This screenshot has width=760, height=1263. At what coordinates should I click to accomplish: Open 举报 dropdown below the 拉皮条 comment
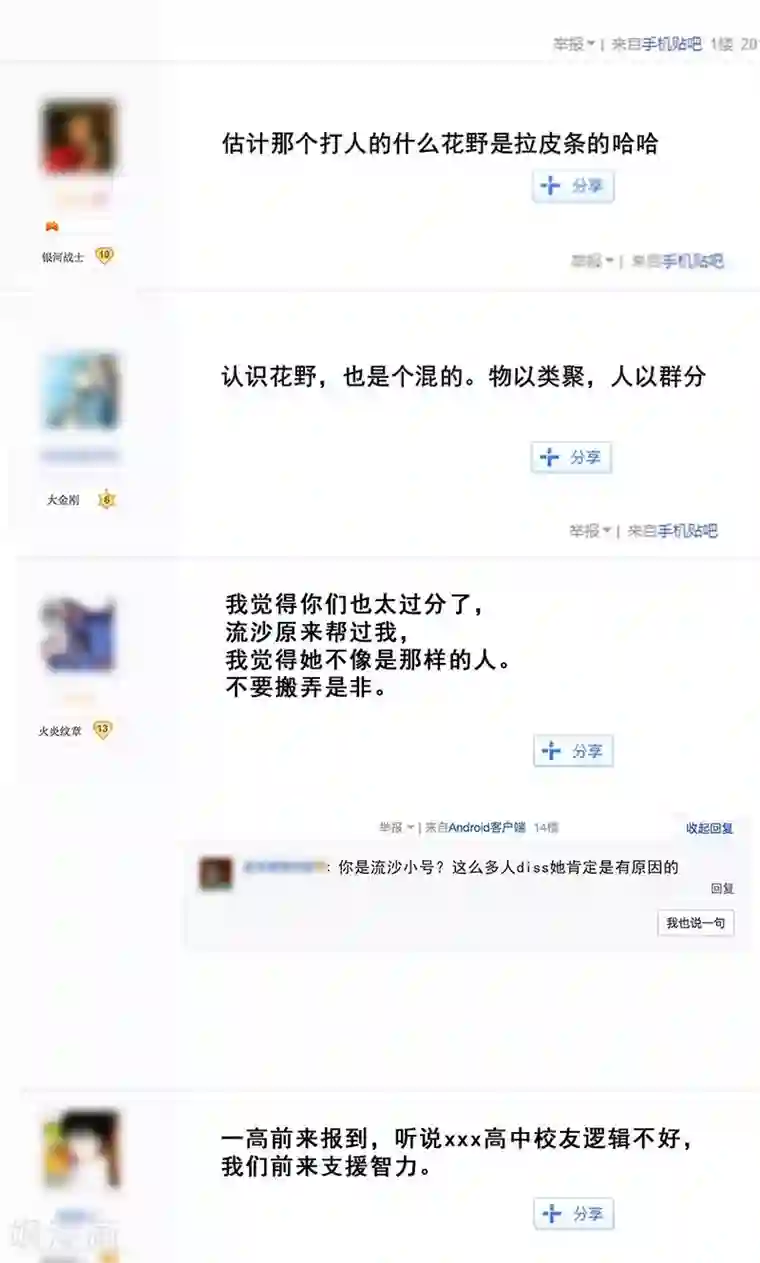[x=591, y=261]
